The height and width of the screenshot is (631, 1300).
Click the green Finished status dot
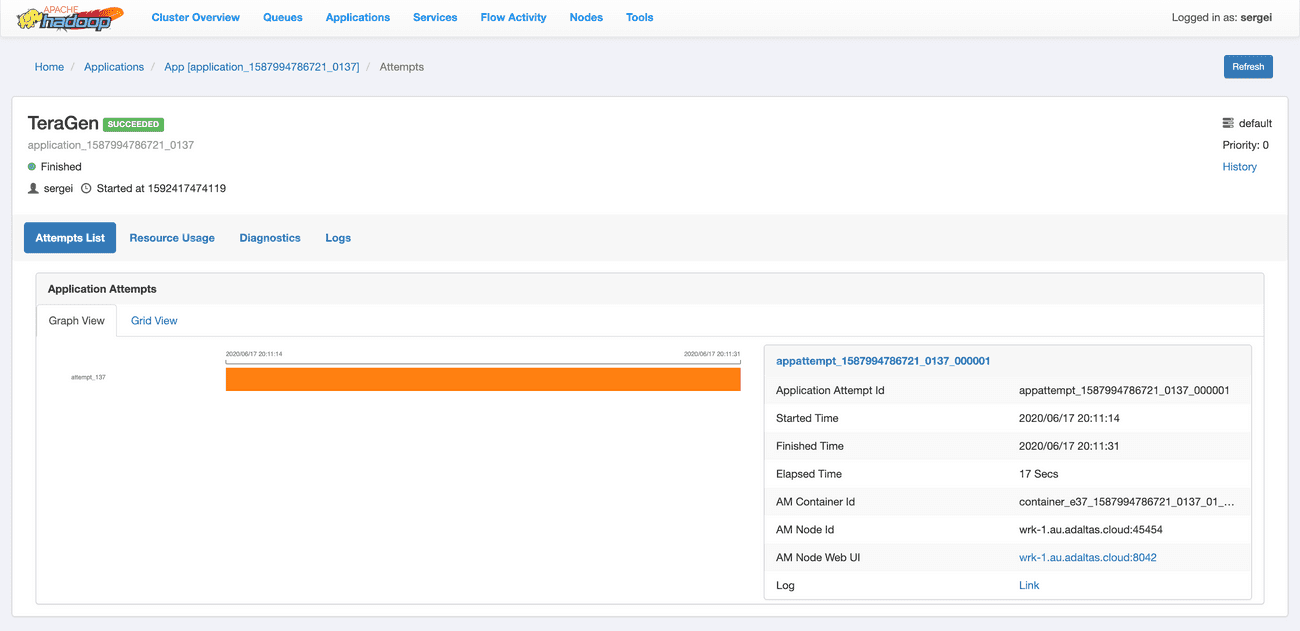coord(32,167)
